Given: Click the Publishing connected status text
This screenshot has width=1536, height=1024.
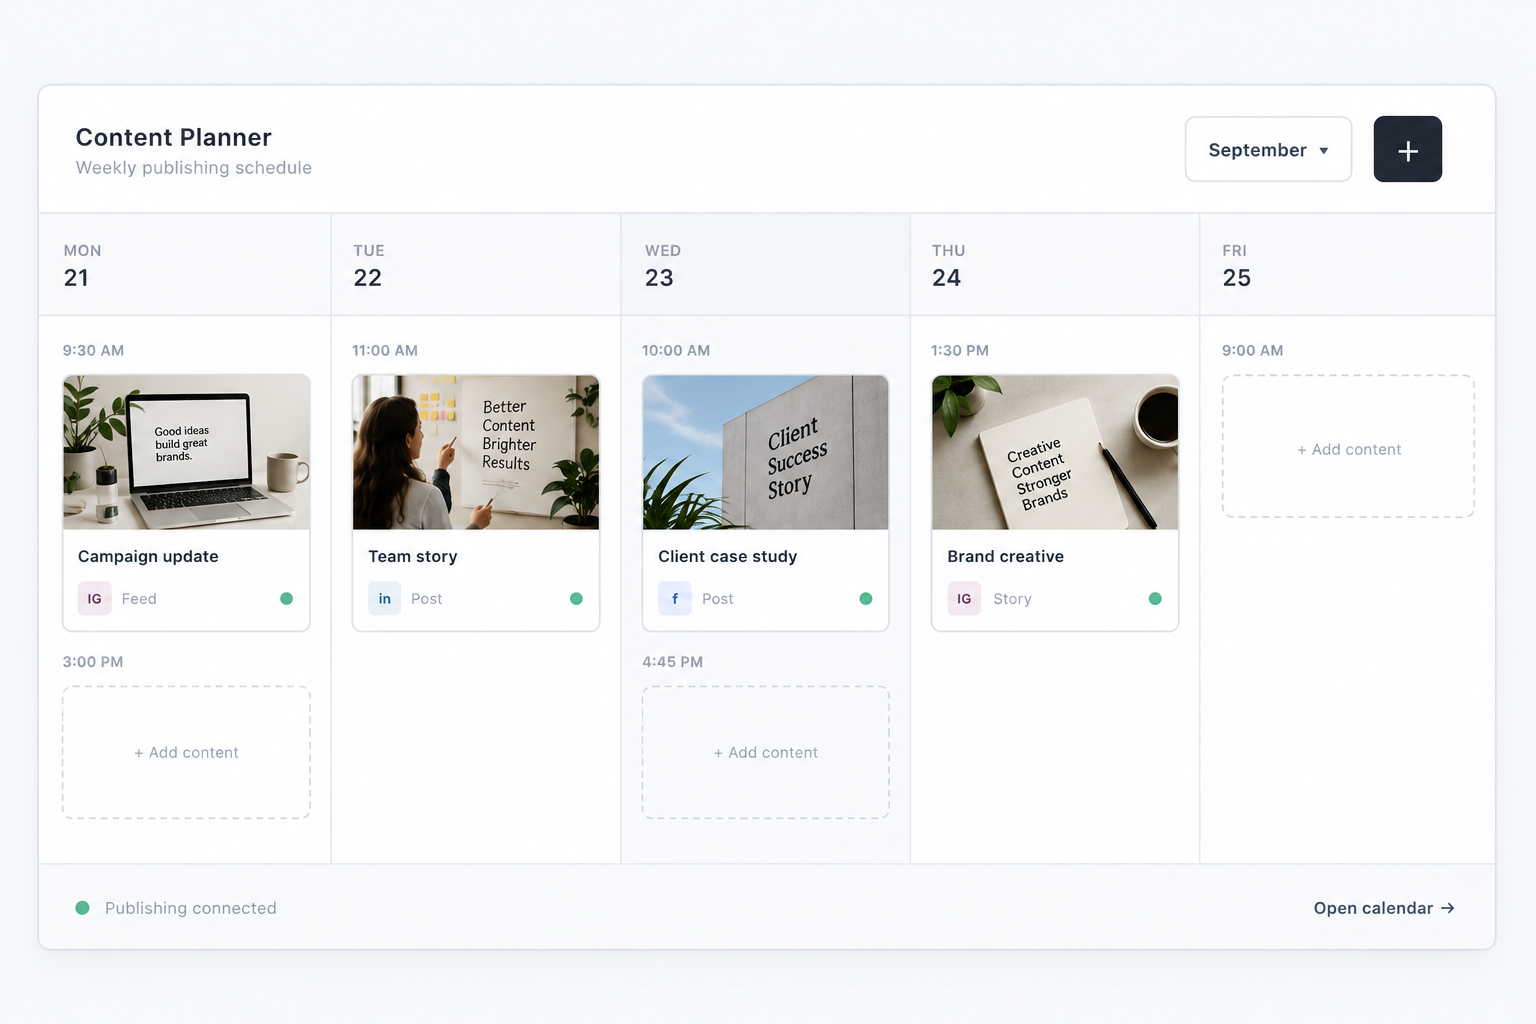Looking at the screenshot, I should 191,908.
